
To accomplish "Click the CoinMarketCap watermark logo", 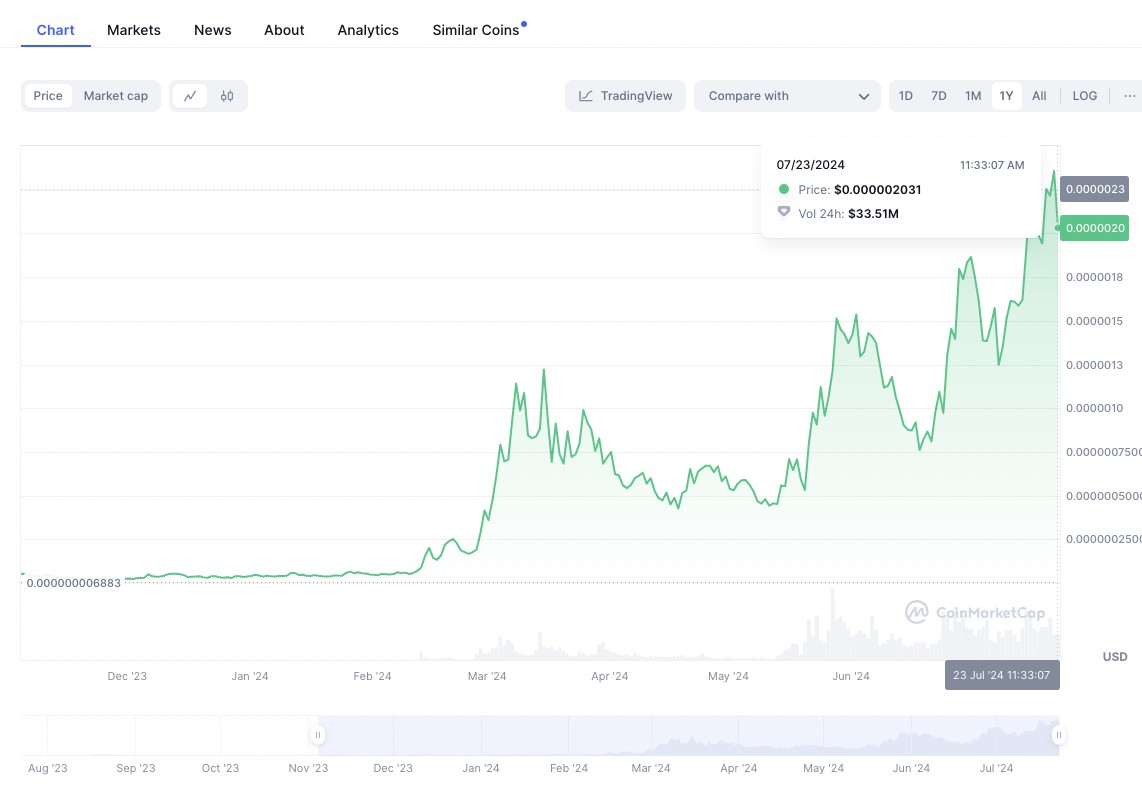I will point(975,612).
